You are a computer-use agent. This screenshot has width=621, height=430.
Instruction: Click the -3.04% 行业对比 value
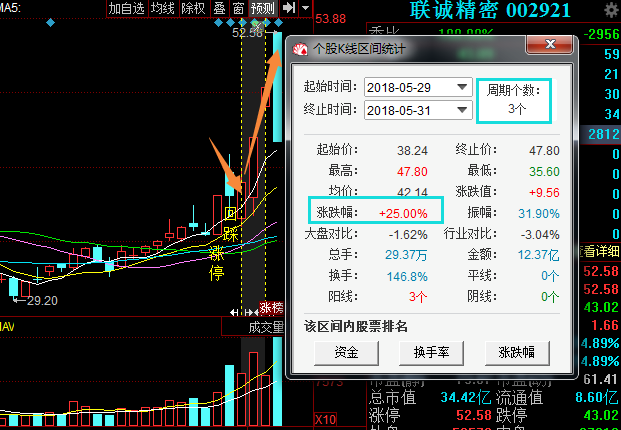[540, 235]
